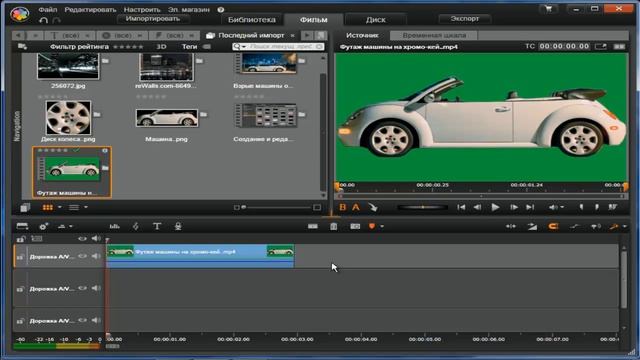The image size is (640, 360).
Task: Select the Временная шкала preview tab
Action: [434, 36]
